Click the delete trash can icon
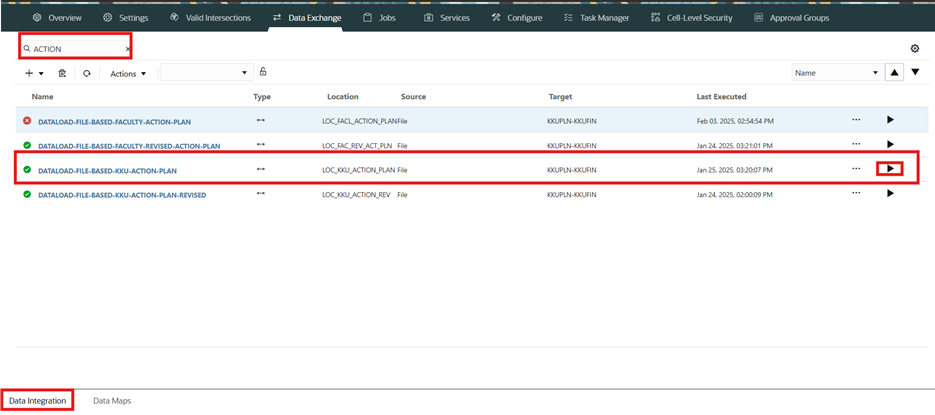 (x=62, y=73)
